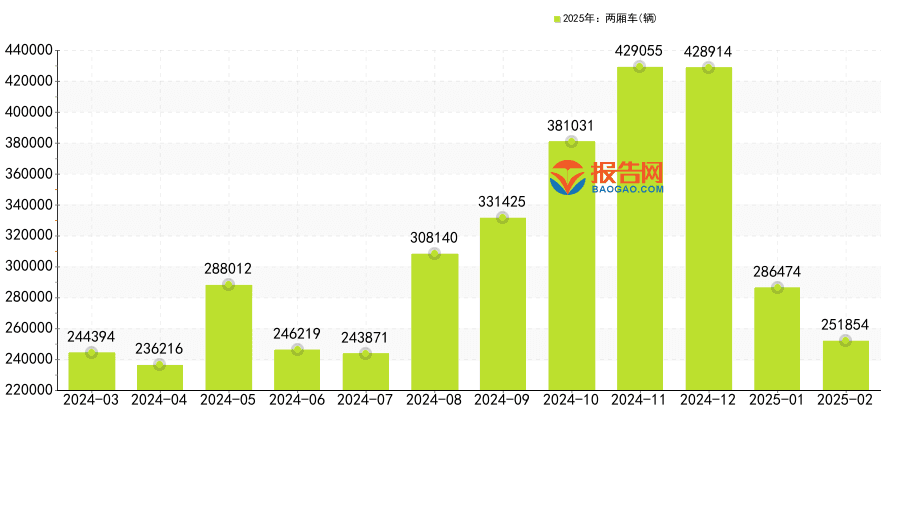Click x-axis label 2024-12

708,400
